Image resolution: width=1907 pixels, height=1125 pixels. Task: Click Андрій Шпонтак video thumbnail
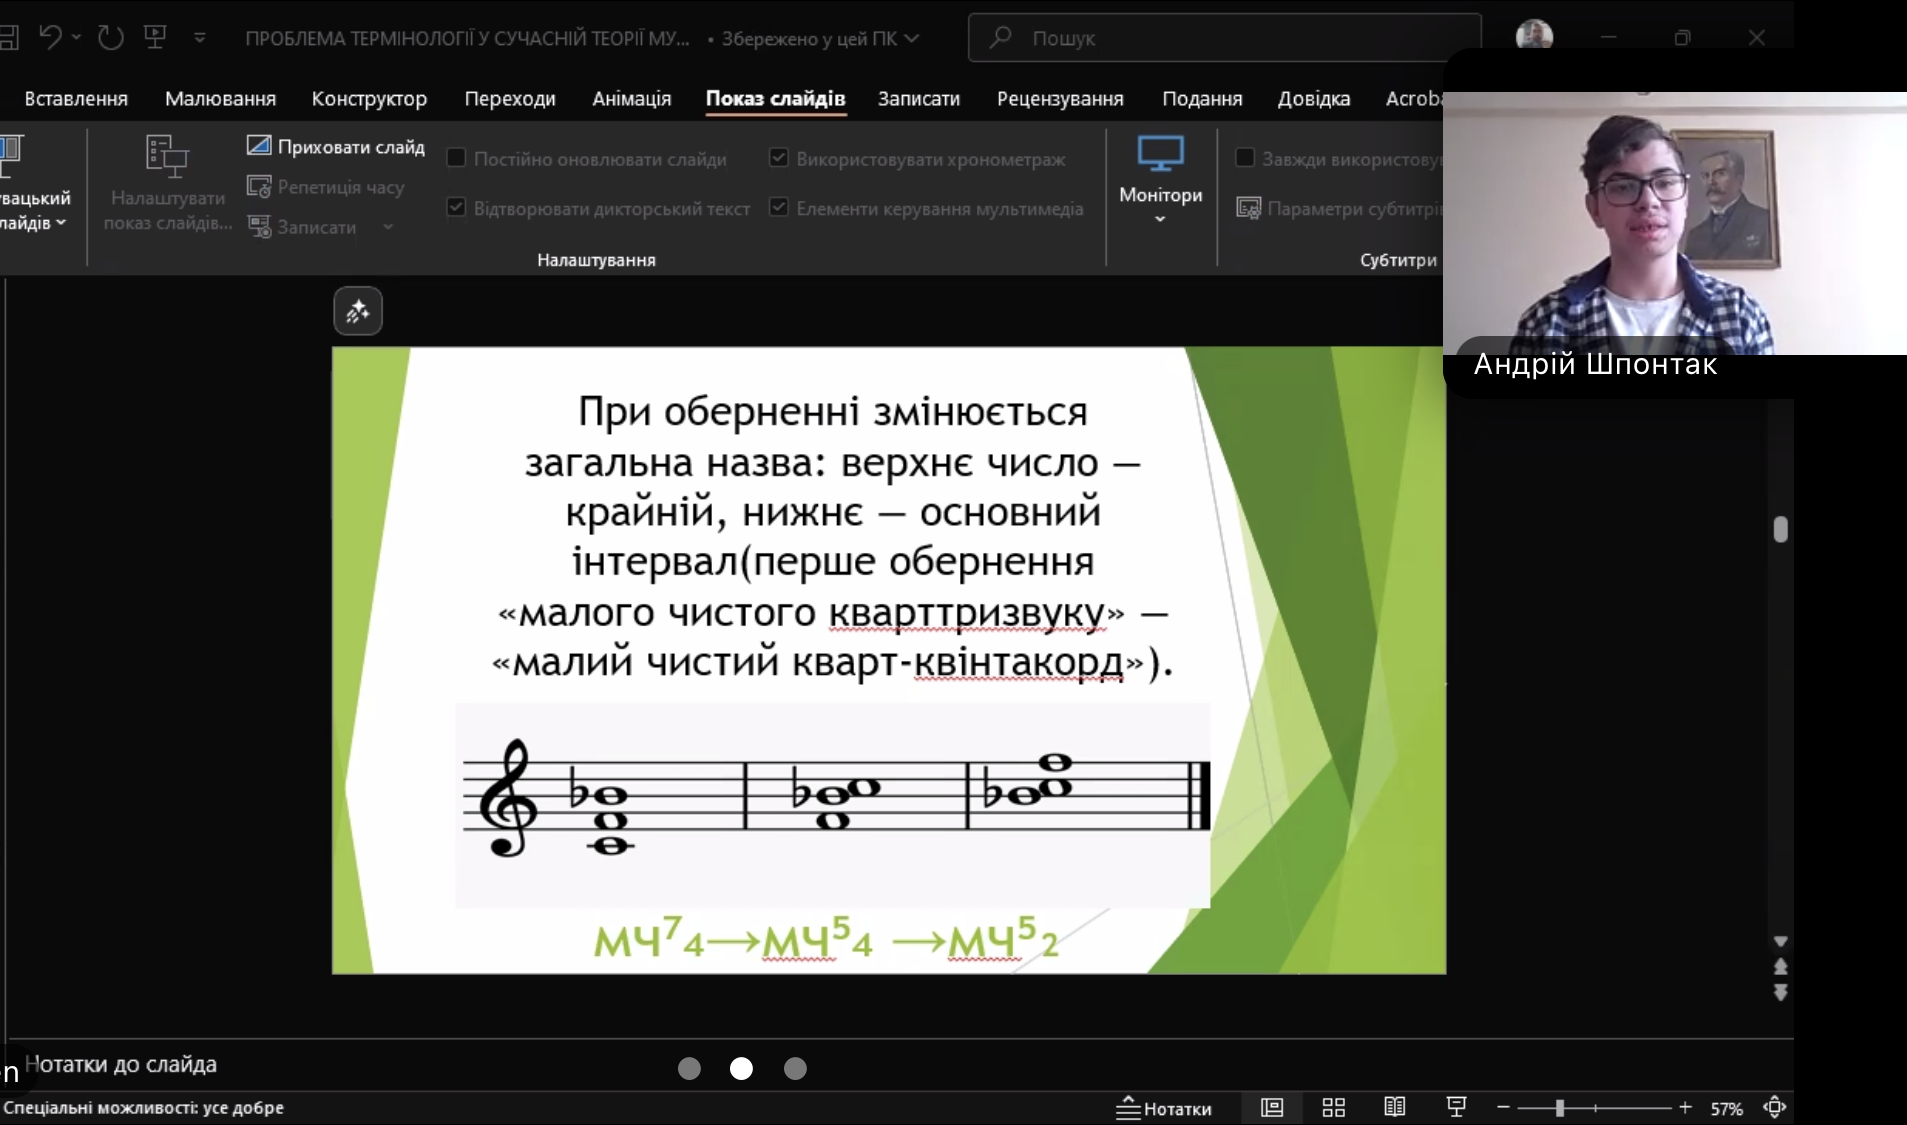click(x=1675, y=224)
